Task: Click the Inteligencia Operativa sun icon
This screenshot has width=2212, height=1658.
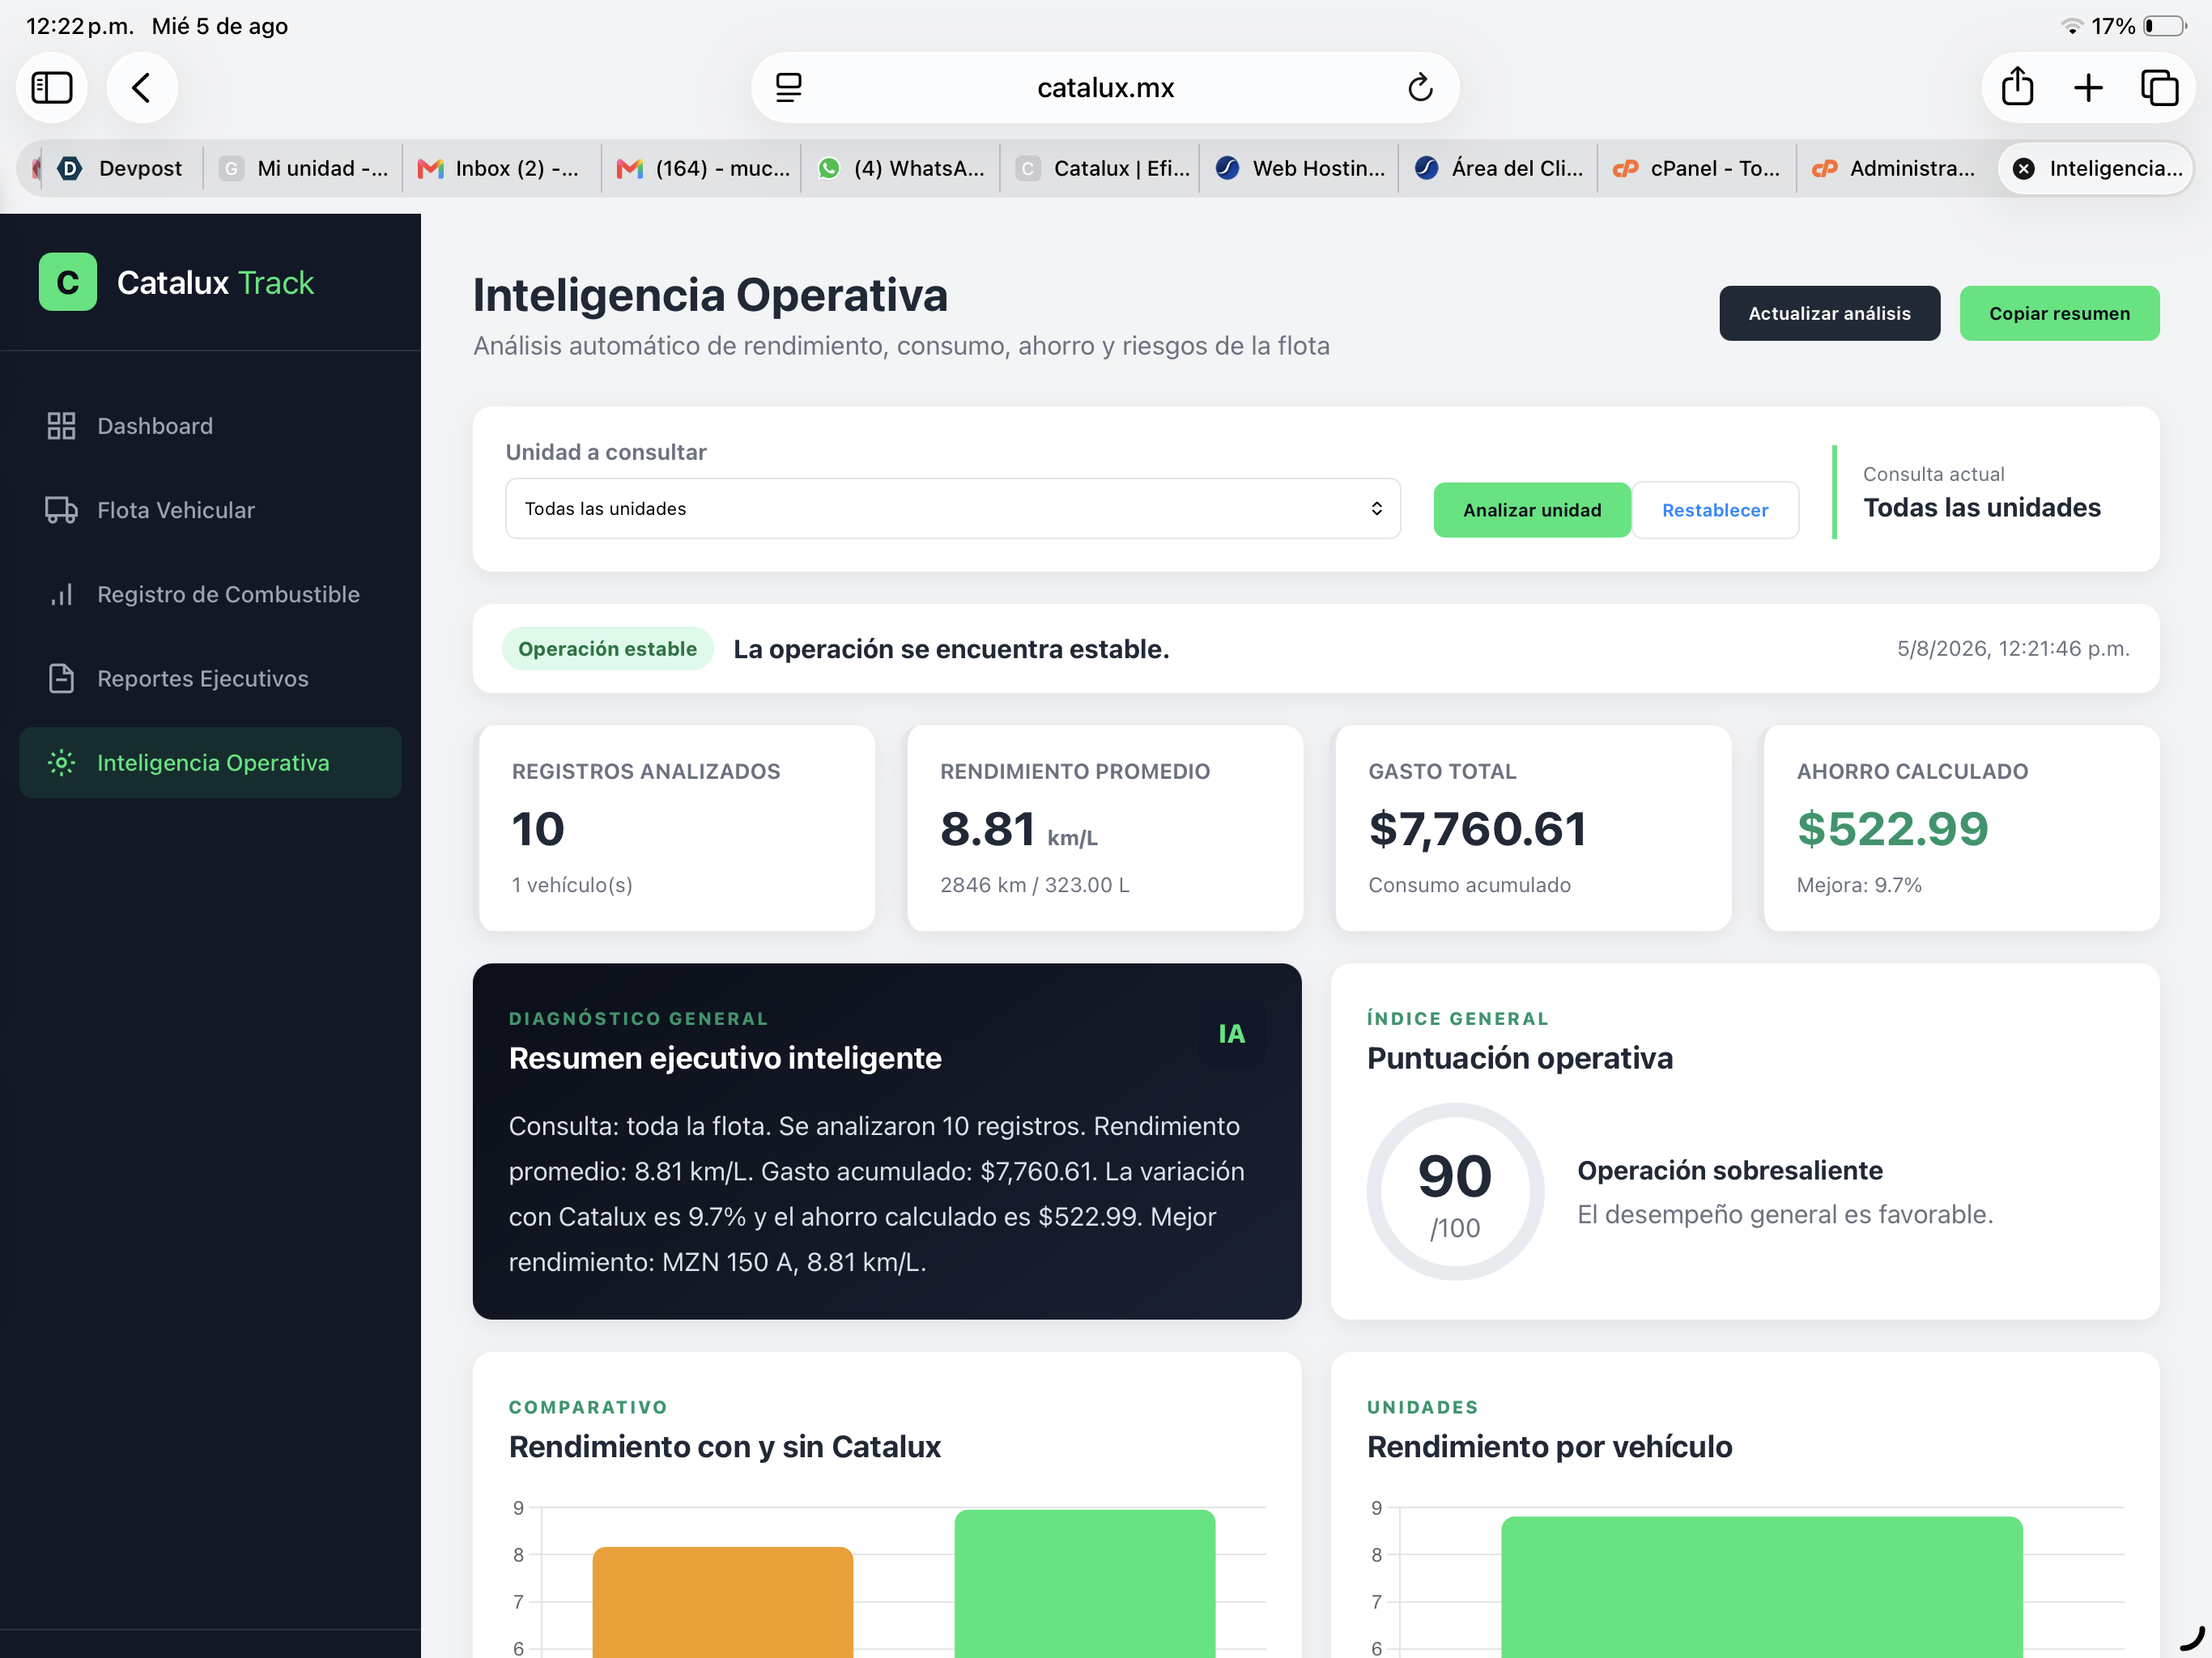Action: tap(61, 763)
